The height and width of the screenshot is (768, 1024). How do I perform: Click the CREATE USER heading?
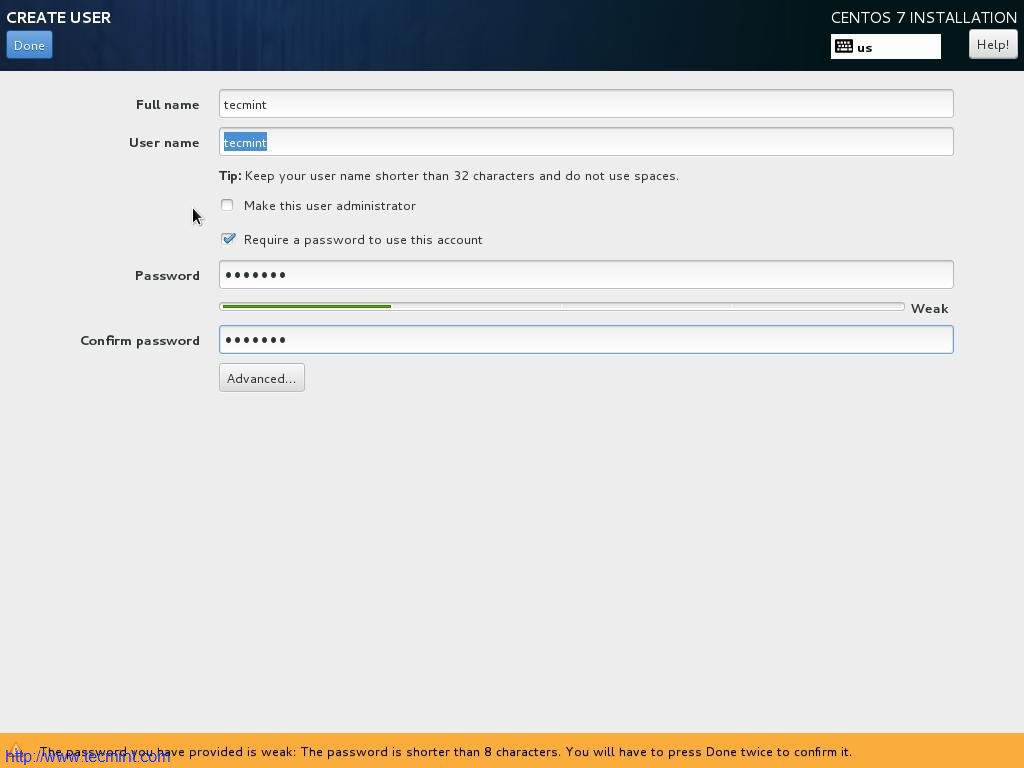click(59, 18)
